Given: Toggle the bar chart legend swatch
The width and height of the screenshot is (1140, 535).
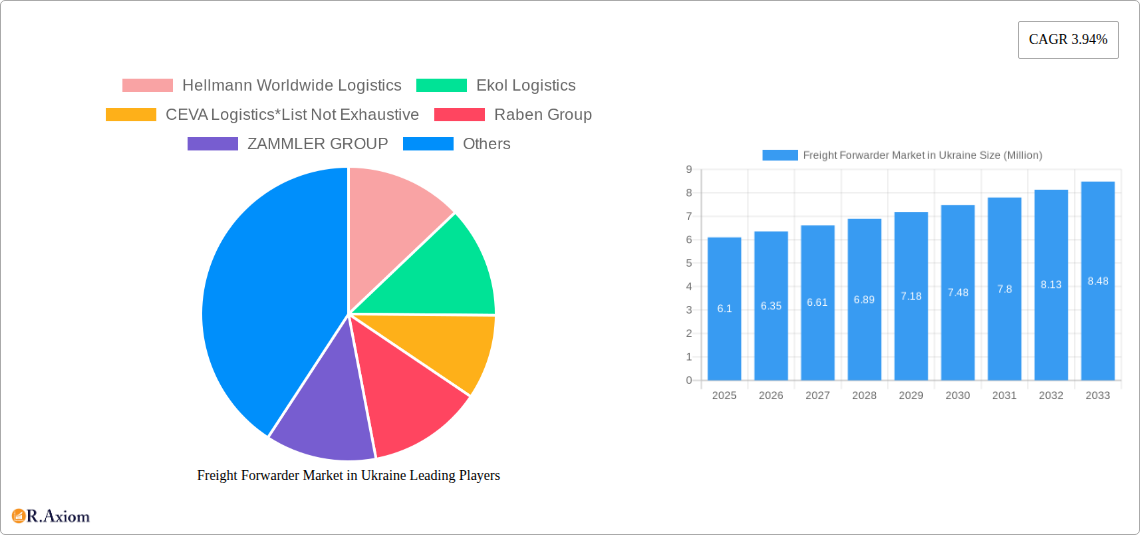Looking at the screenshot, I should 779,156.
